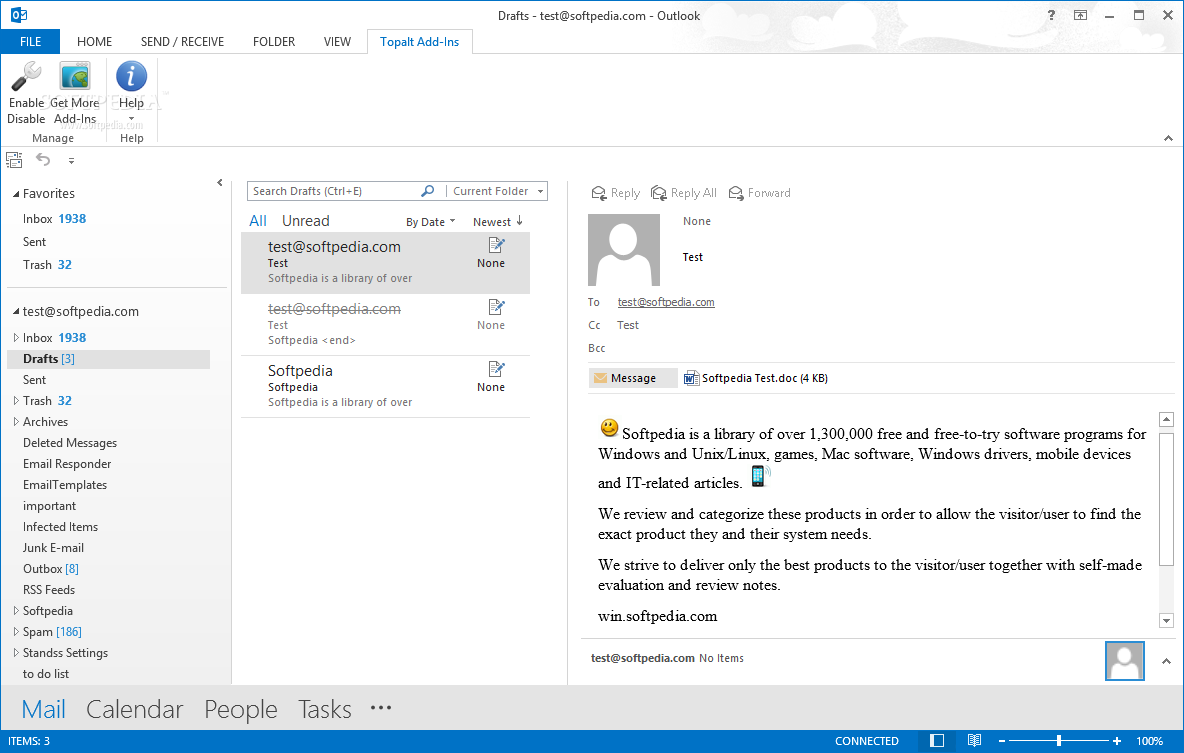Screen dimensions: 1184x753
Task: Switch to Reading view in status bar
Action: pos(974,741)
